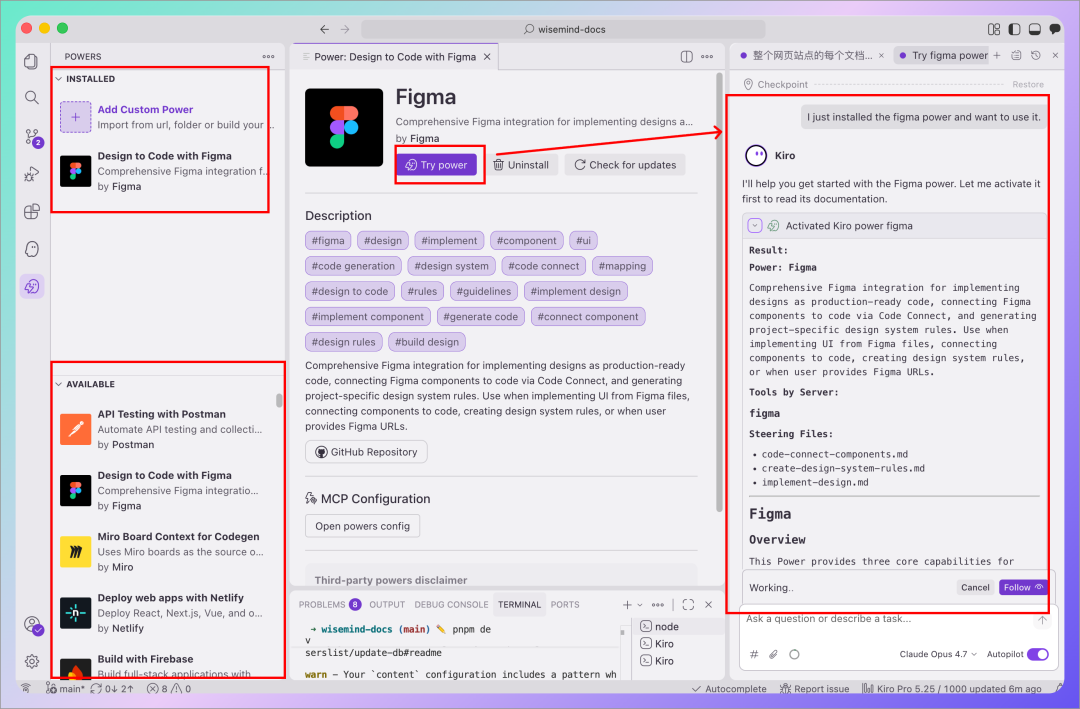Open the Kiro ghost view in activity bar
The height and width of the screenshot is (709, 1080).
click(x=31, y=249)
